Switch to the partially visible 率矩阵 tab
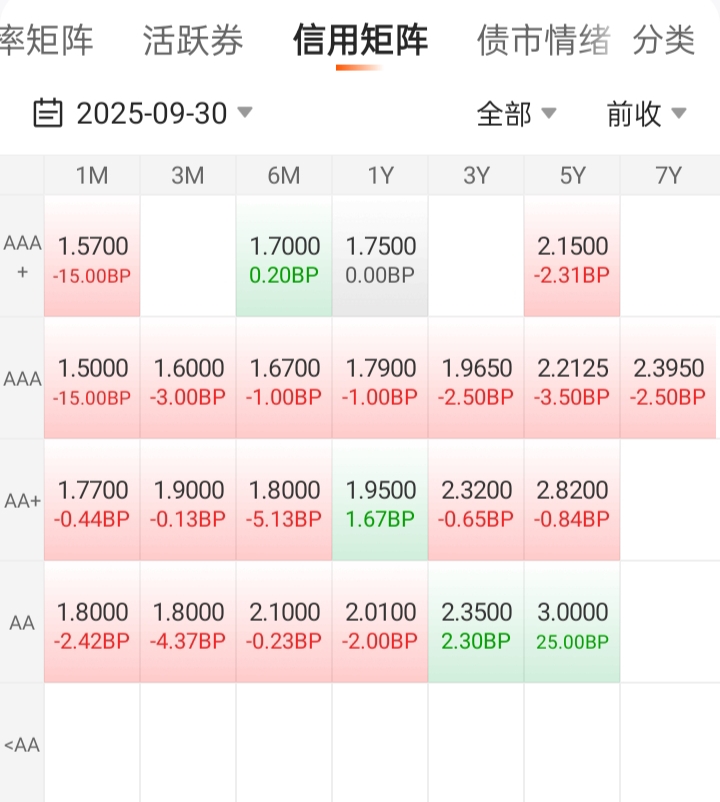Image resolution: width=720 pixels, height=802 pixels. click(46, 41)
